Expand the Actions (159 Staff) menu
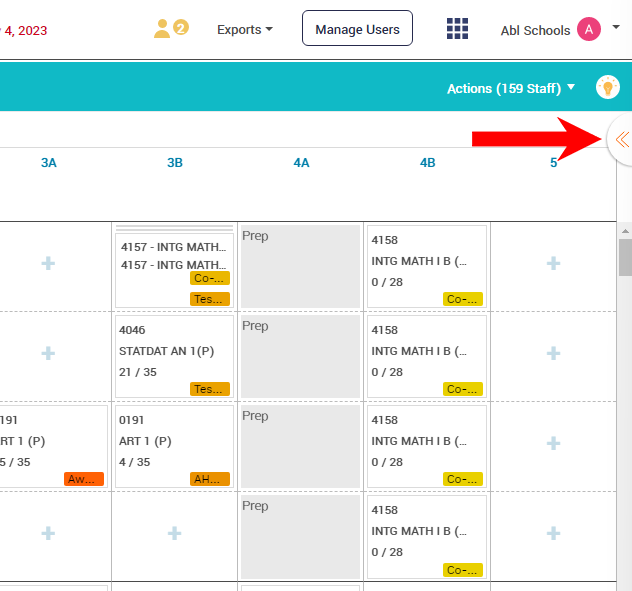Viewport: 632px width, 591px height. coord(511,88)
